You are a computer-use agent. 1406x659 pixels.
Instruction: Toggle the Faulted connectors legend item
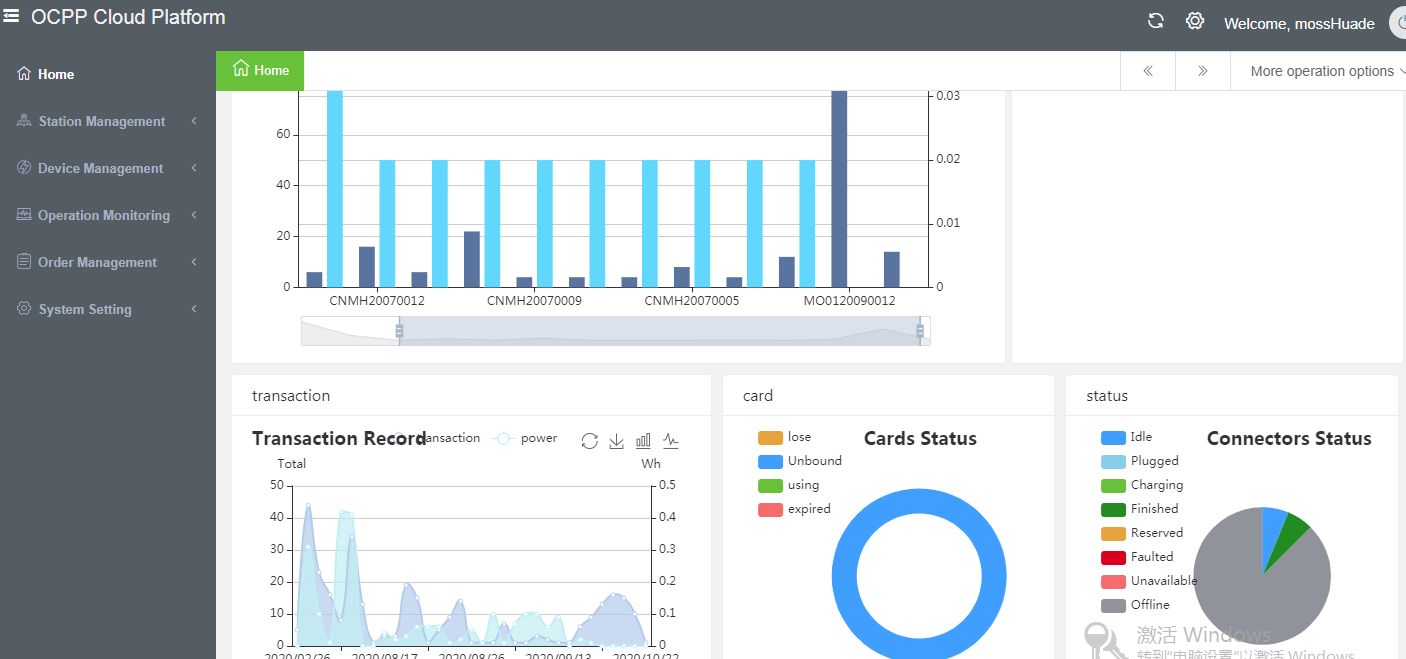pos(1137,557)
